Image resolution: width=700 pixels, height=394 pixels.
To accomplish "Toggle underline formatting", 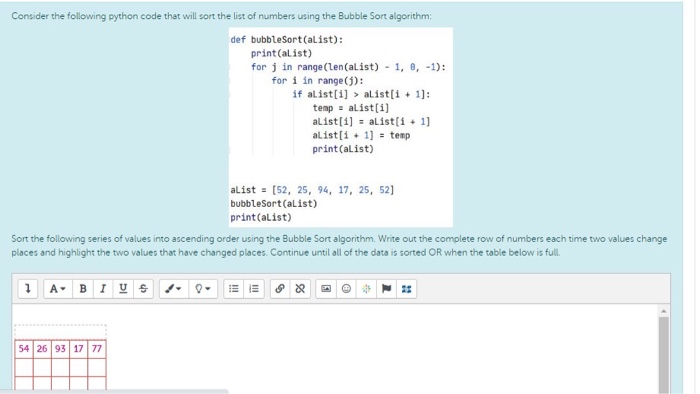I will click(123, 289).
